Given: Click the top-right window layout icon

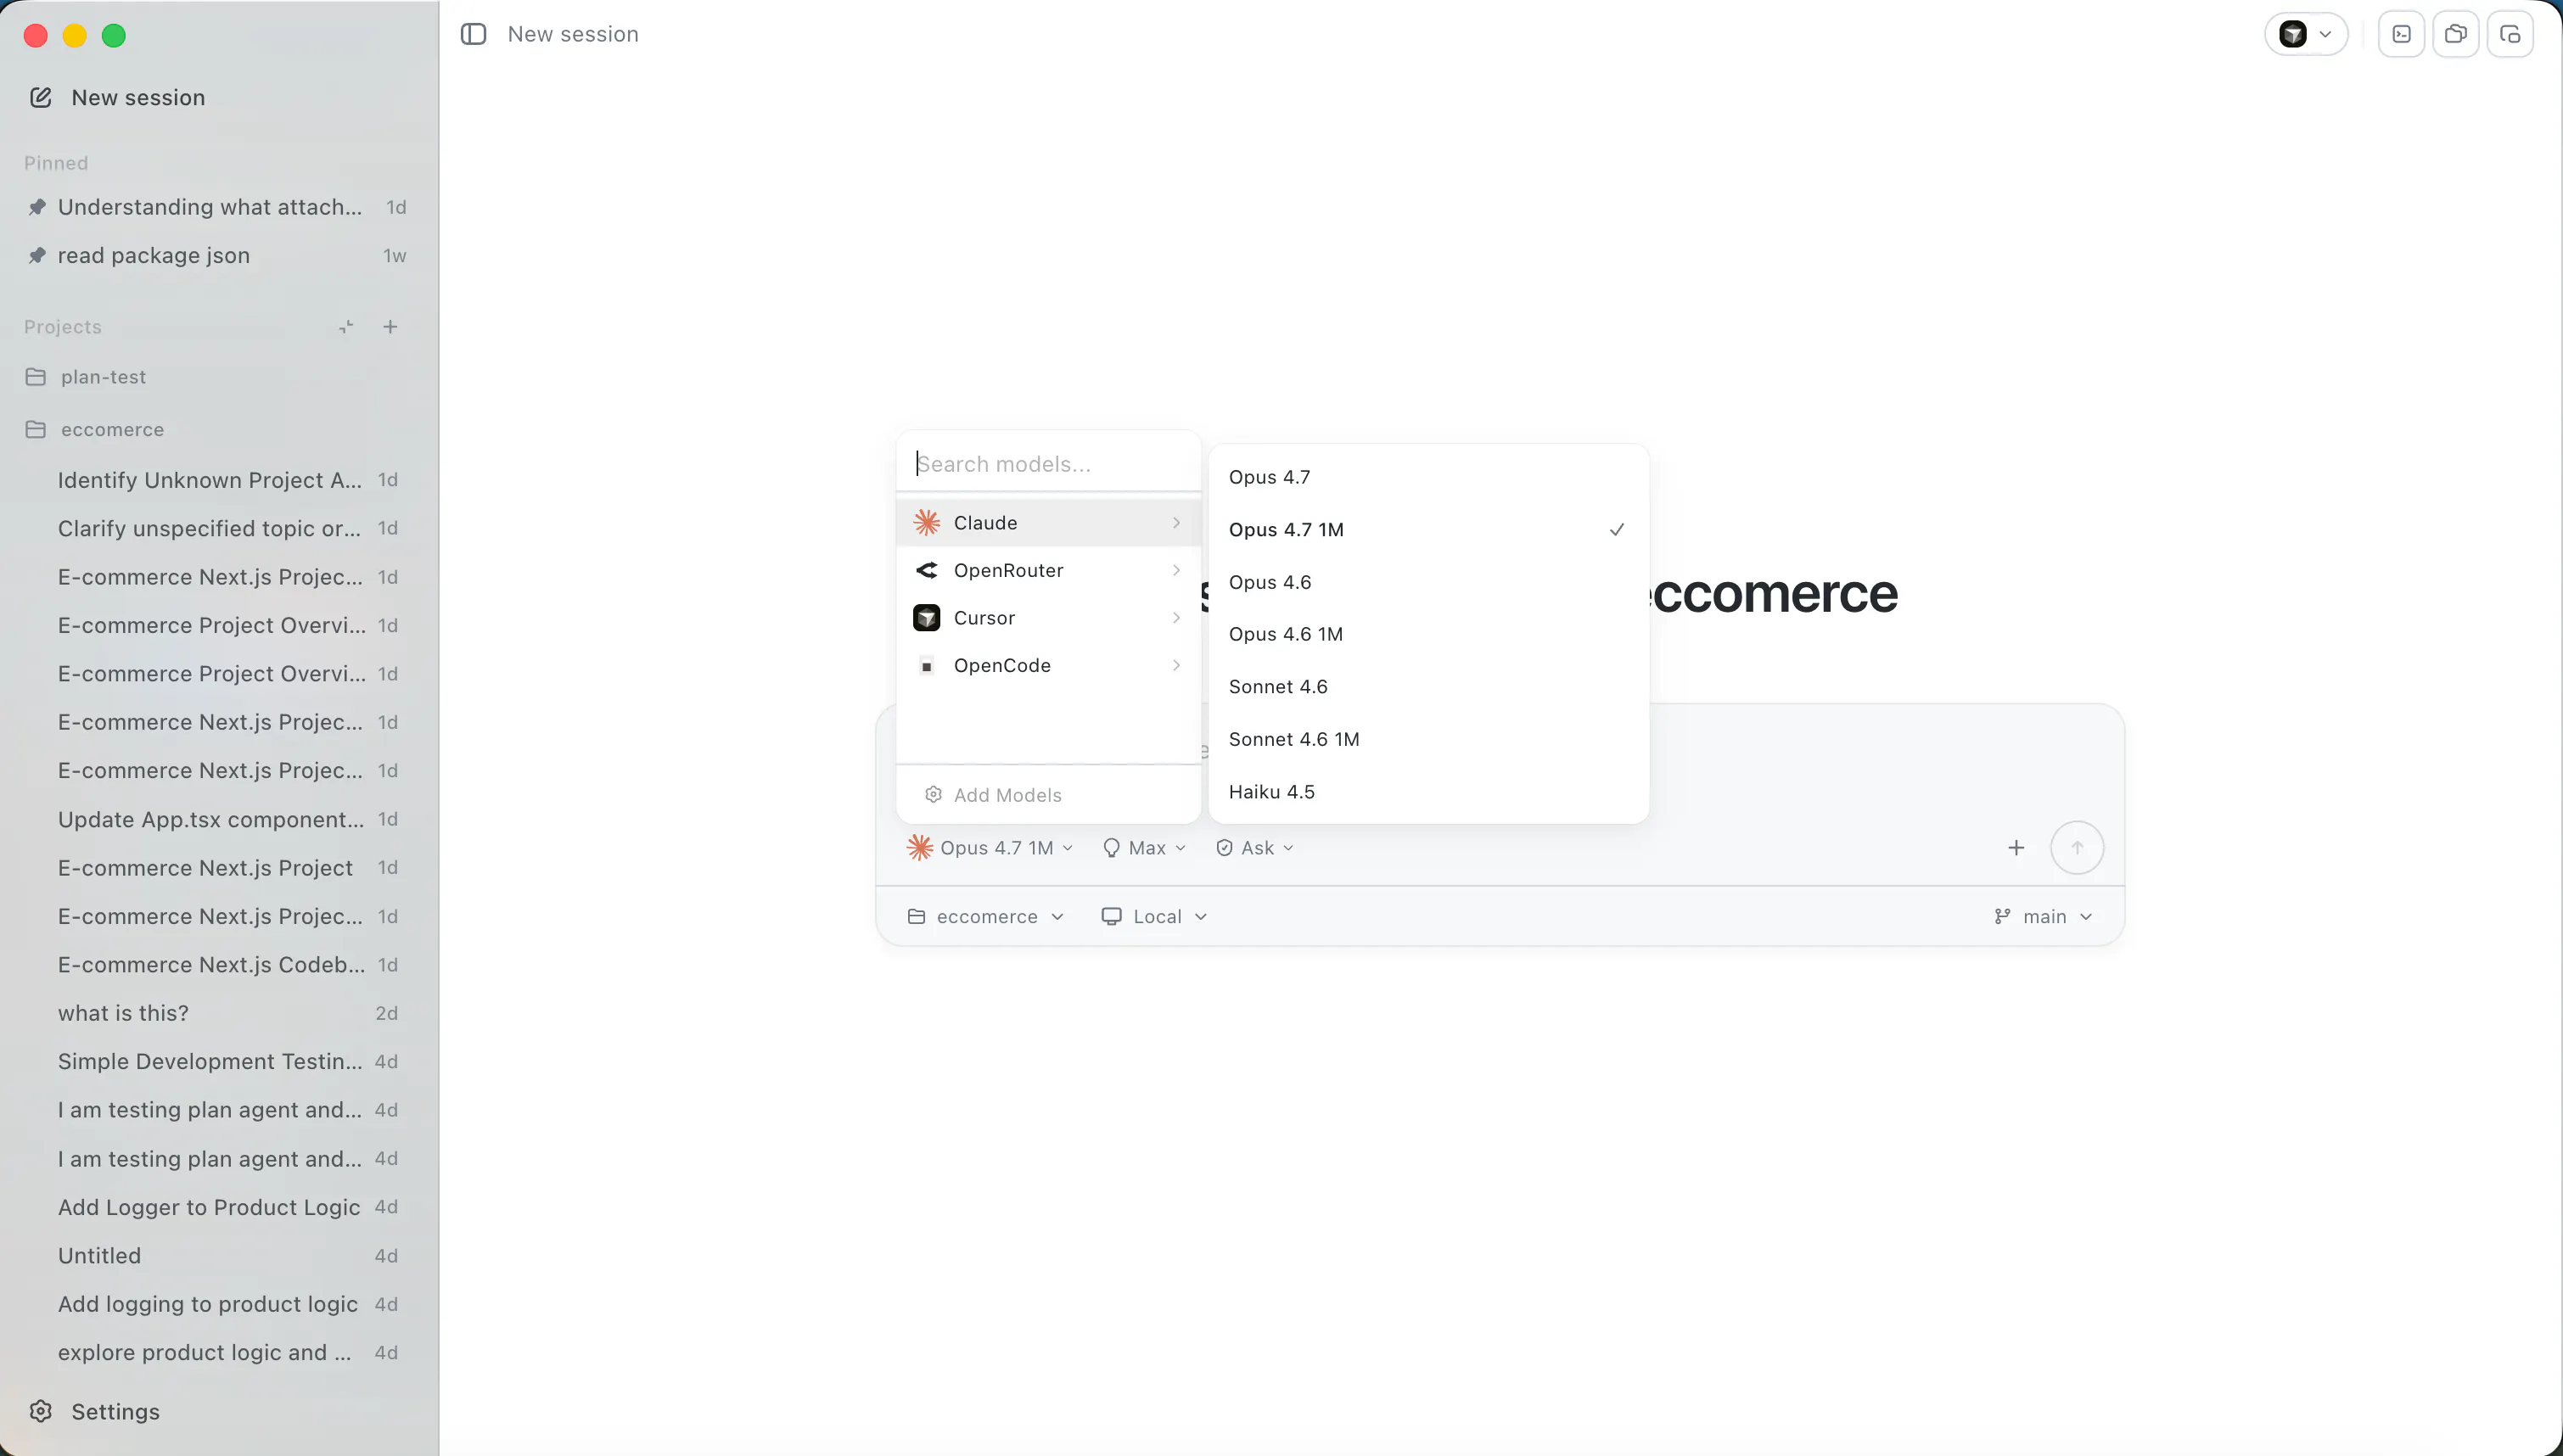Looking at the screenshot, I should click(2509, 34).
